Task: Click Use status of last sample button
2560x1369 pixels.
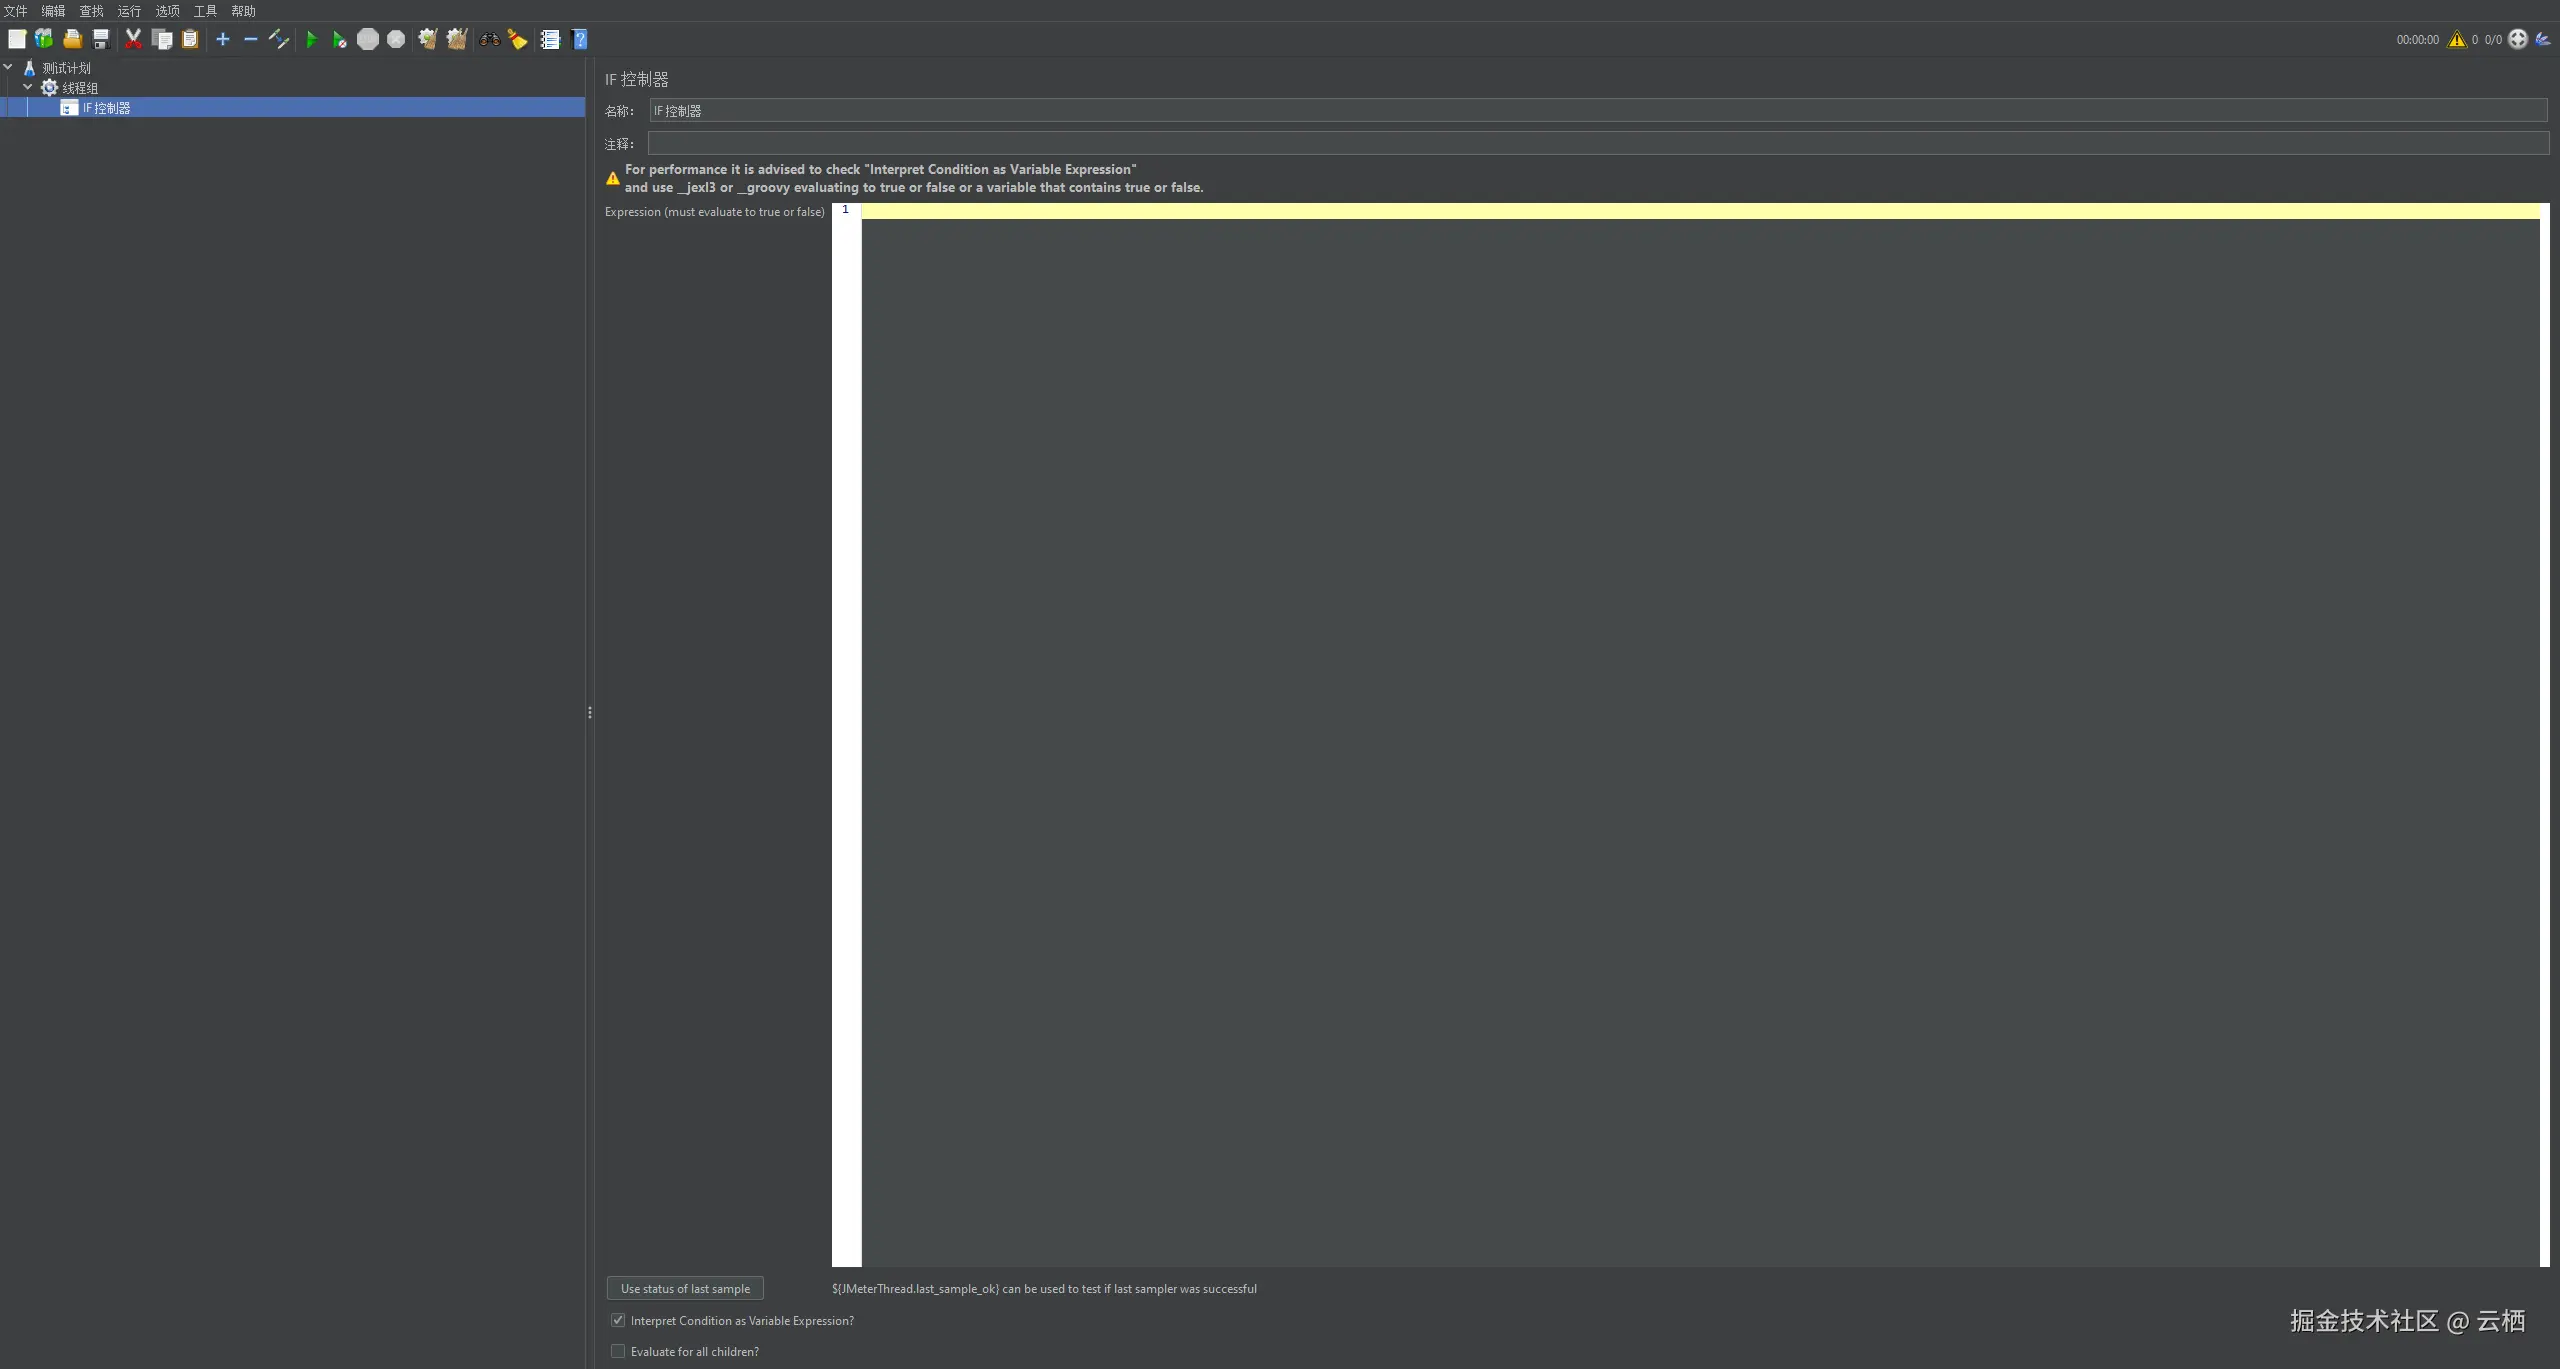Action: tap(685, 1289)
